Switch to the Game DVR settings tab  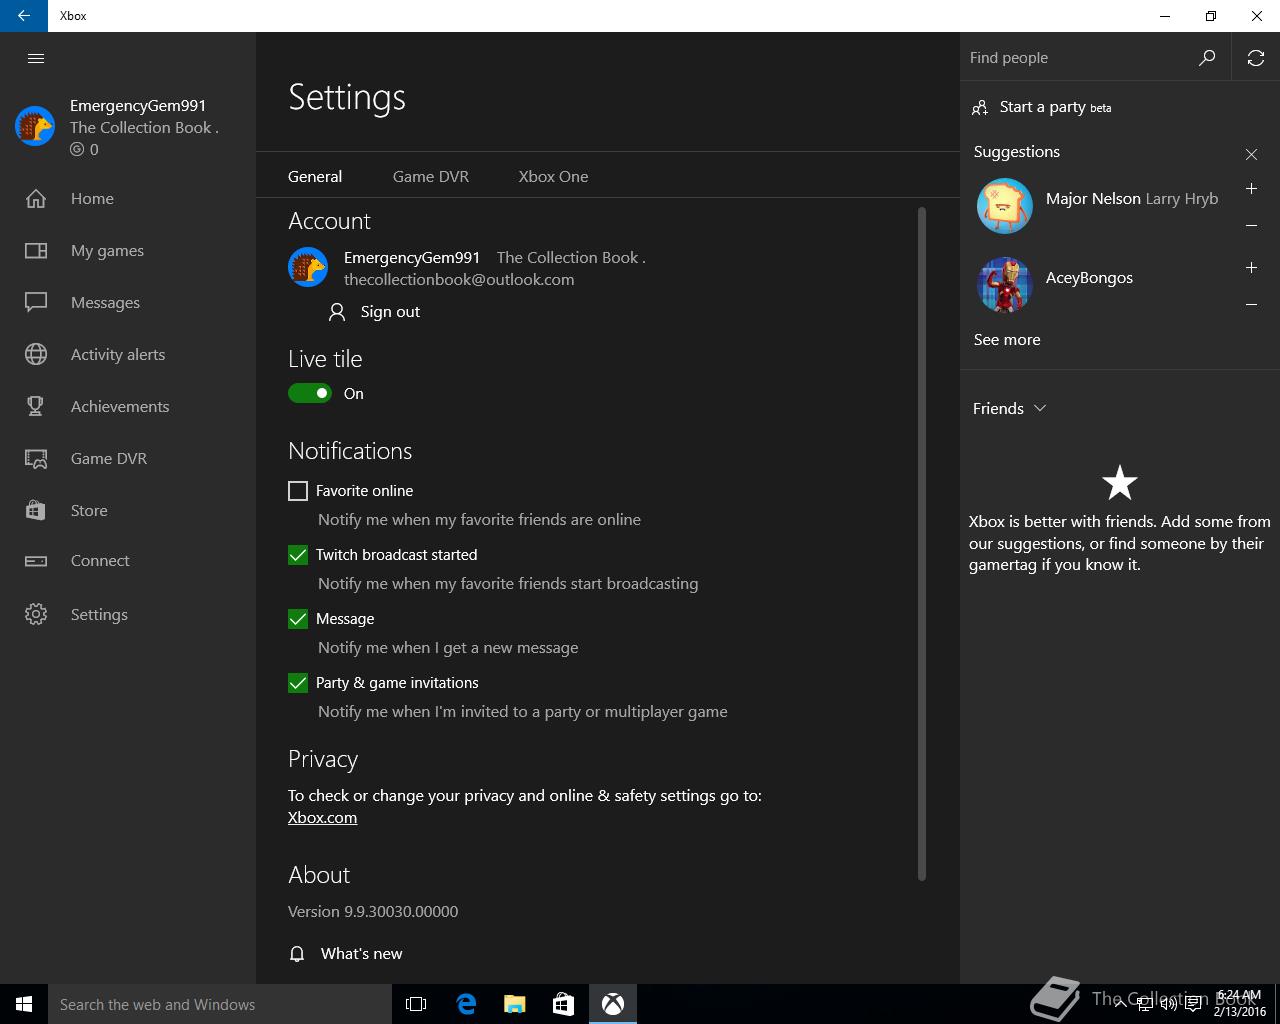431,176
